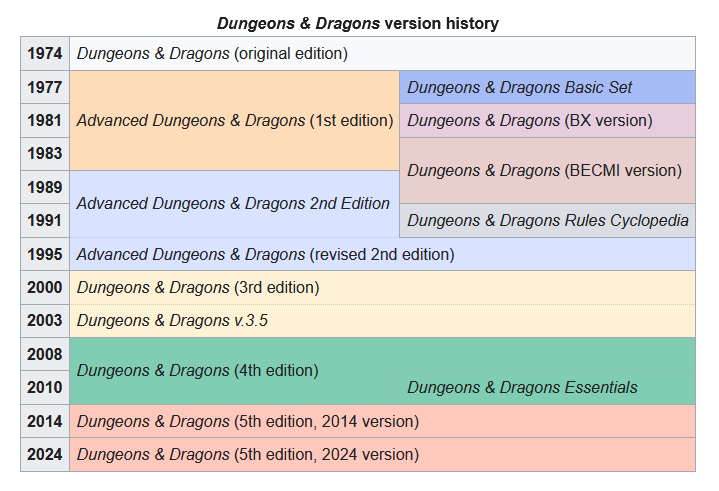
Task: Select the 1995 year cell
Action: click(x=45, y=254)
